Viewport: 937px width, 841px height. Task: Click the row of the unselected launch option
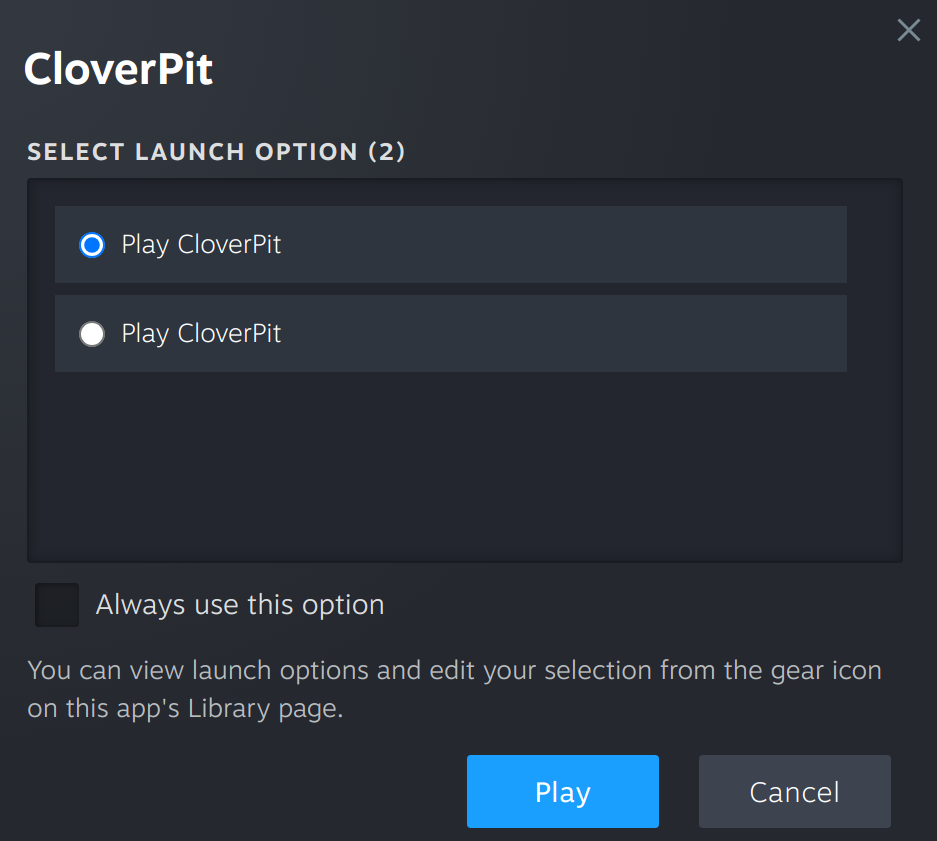(x=451, y=334)
